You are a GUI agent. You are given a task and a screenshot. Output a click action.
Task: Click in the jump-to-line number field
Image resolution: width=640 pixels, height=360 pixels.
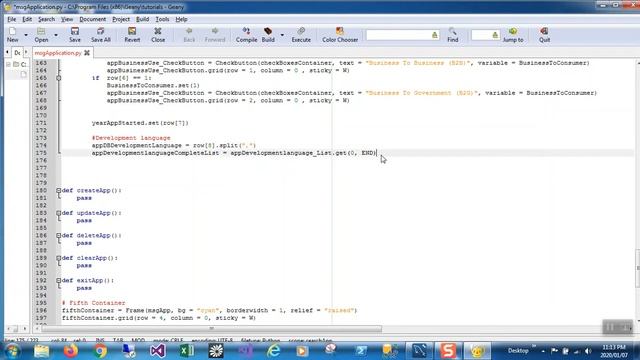pos(482,35)
